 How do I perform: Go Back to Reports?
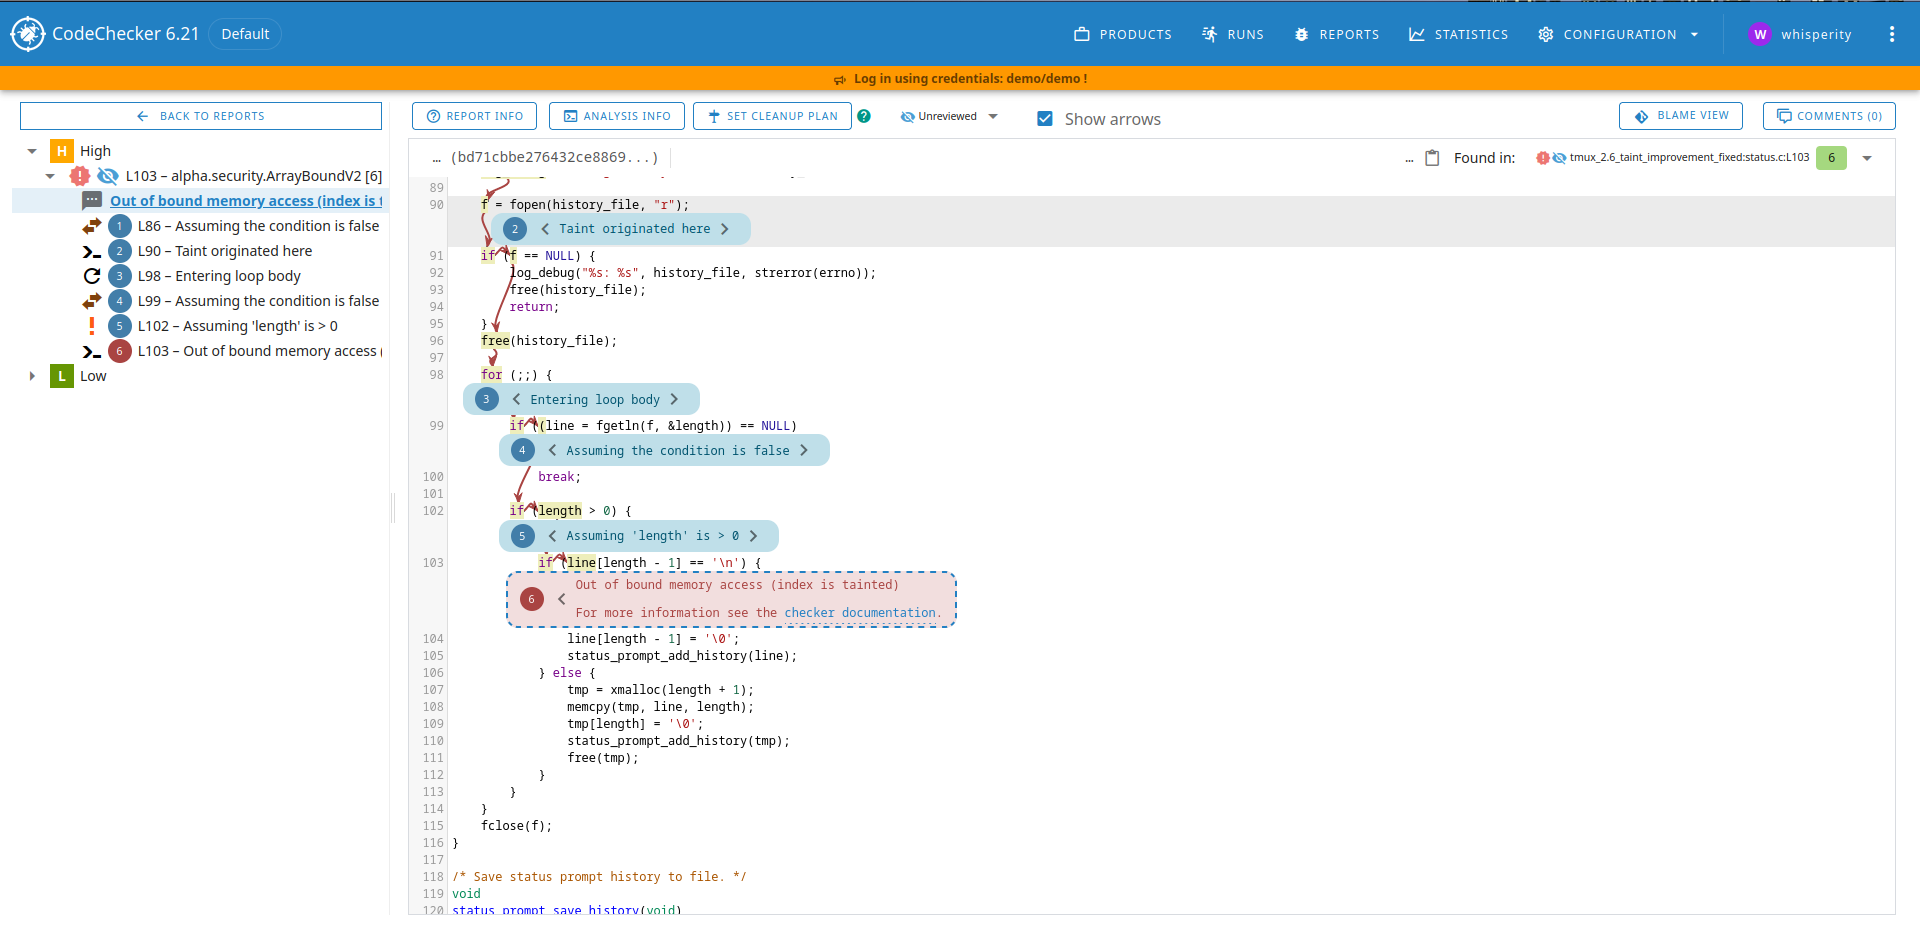coord(200,115)
